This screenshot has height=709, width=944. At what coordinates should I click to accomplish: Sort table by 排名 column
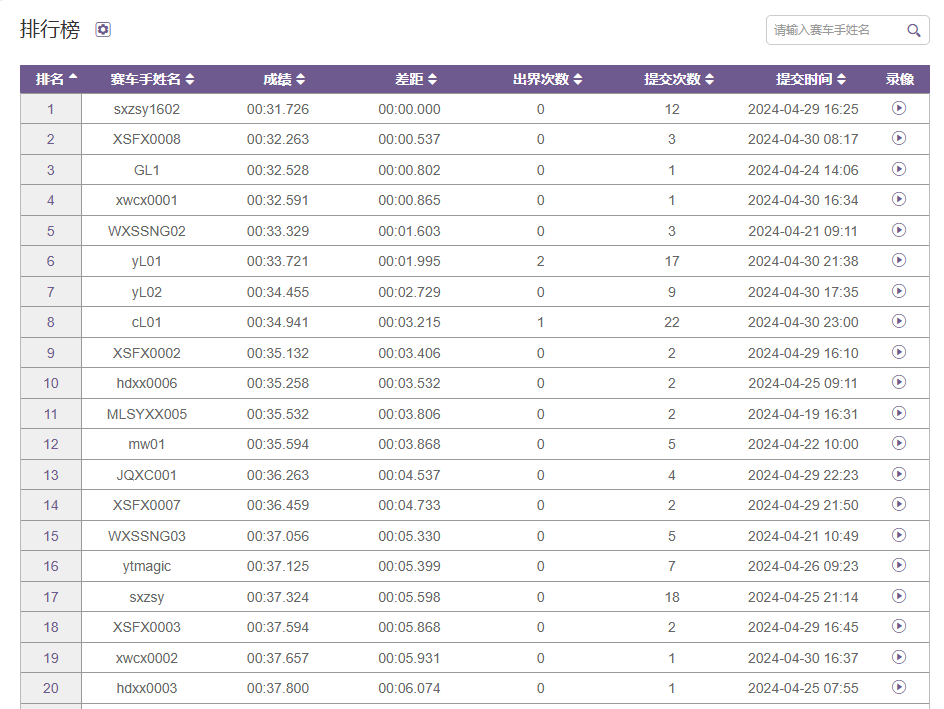pyautogui.click(x=57, y=79)
